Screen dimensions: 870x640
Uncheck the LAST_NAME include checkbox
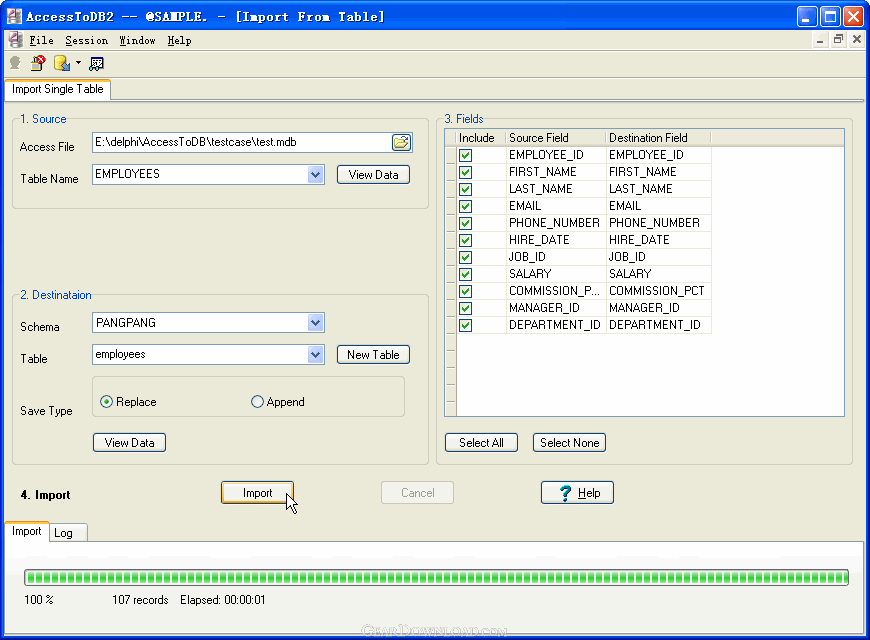click(x=466, y=189)
